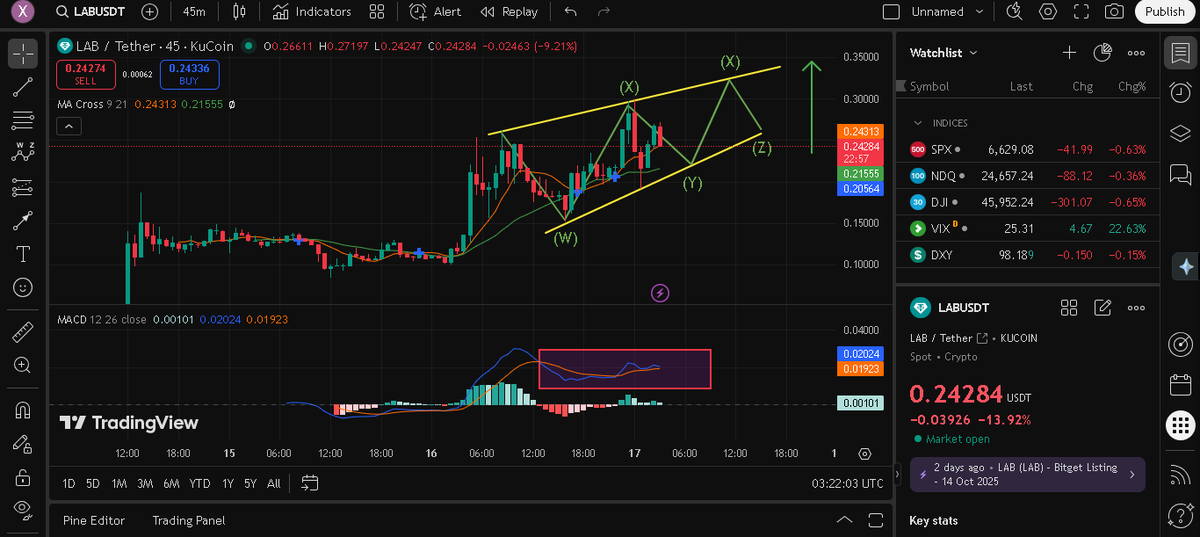This screenshot has width=1200, height=537.
Task: Open the object tree layers panel
Action: click(x=1180, y=134)
